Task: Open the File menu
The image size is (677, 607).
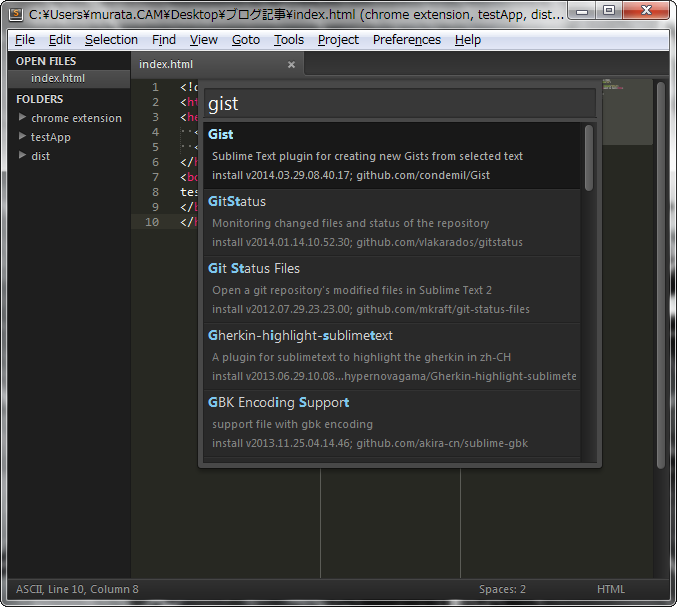Action: coord(25,40)
